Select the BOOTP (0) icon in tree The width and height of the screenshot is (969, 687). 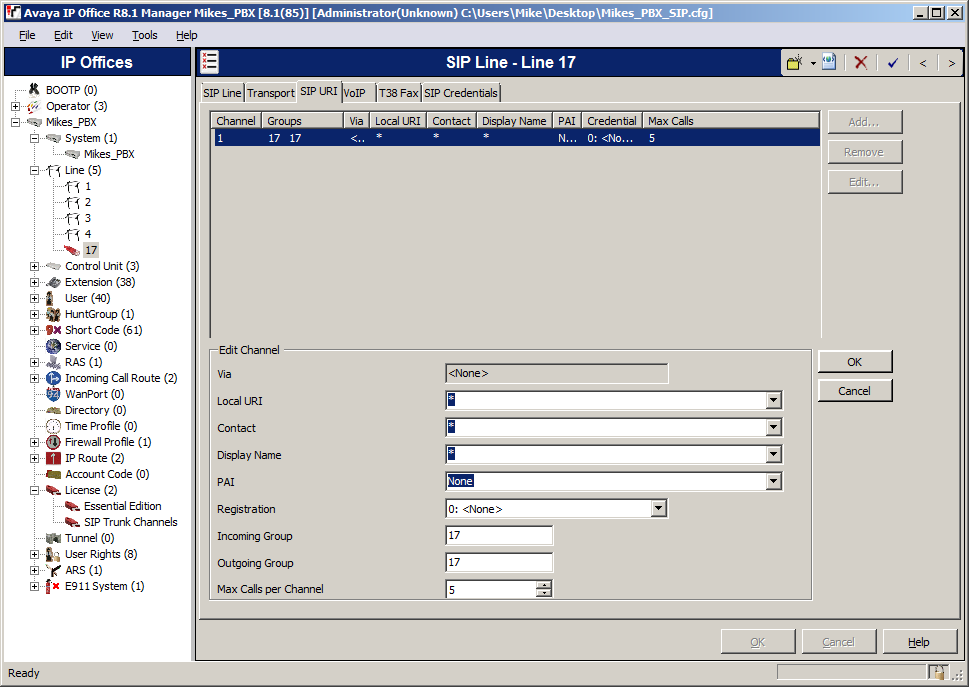click(x=34, y=90)
